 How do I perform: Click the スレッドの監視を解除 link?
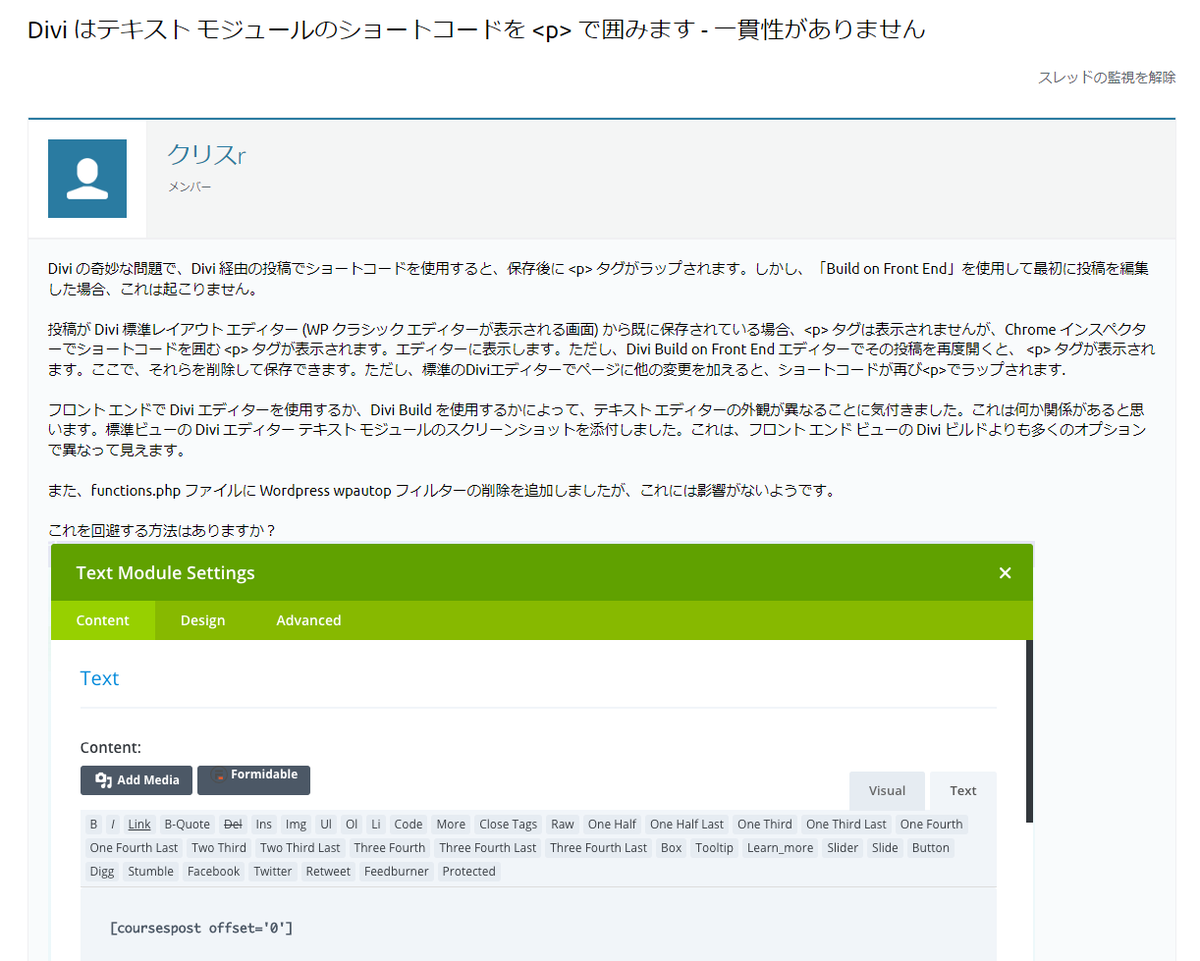pos(1106,76)
